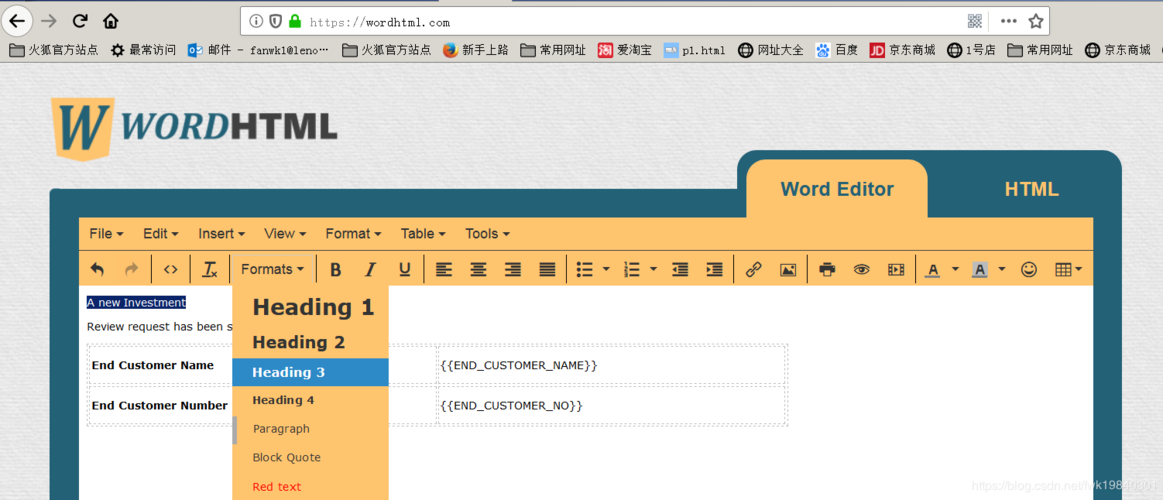
Task: Click the Clear formatting icon
Action: point(210,269)
